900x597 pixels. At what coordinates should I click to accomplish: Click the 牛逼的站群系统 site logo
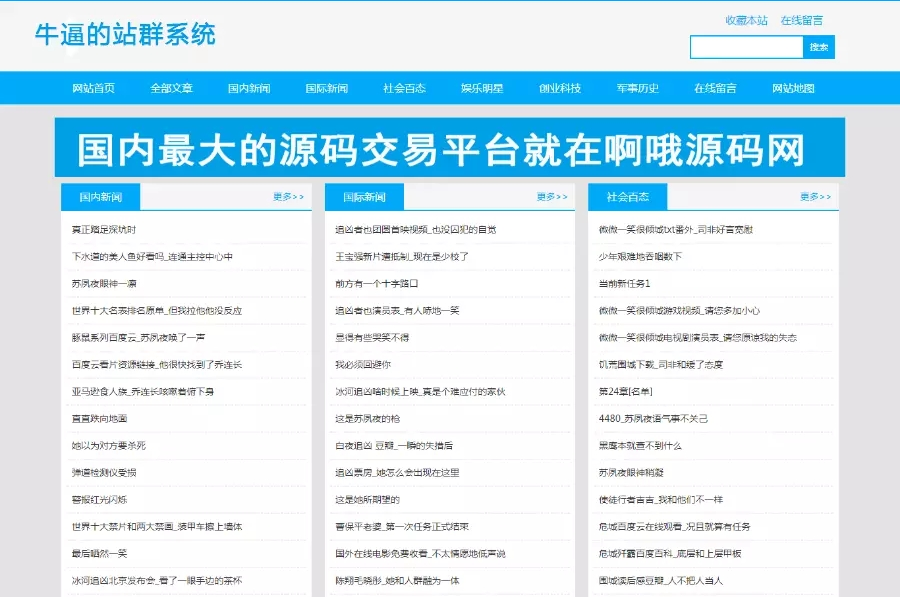click(x=125, y=34)
